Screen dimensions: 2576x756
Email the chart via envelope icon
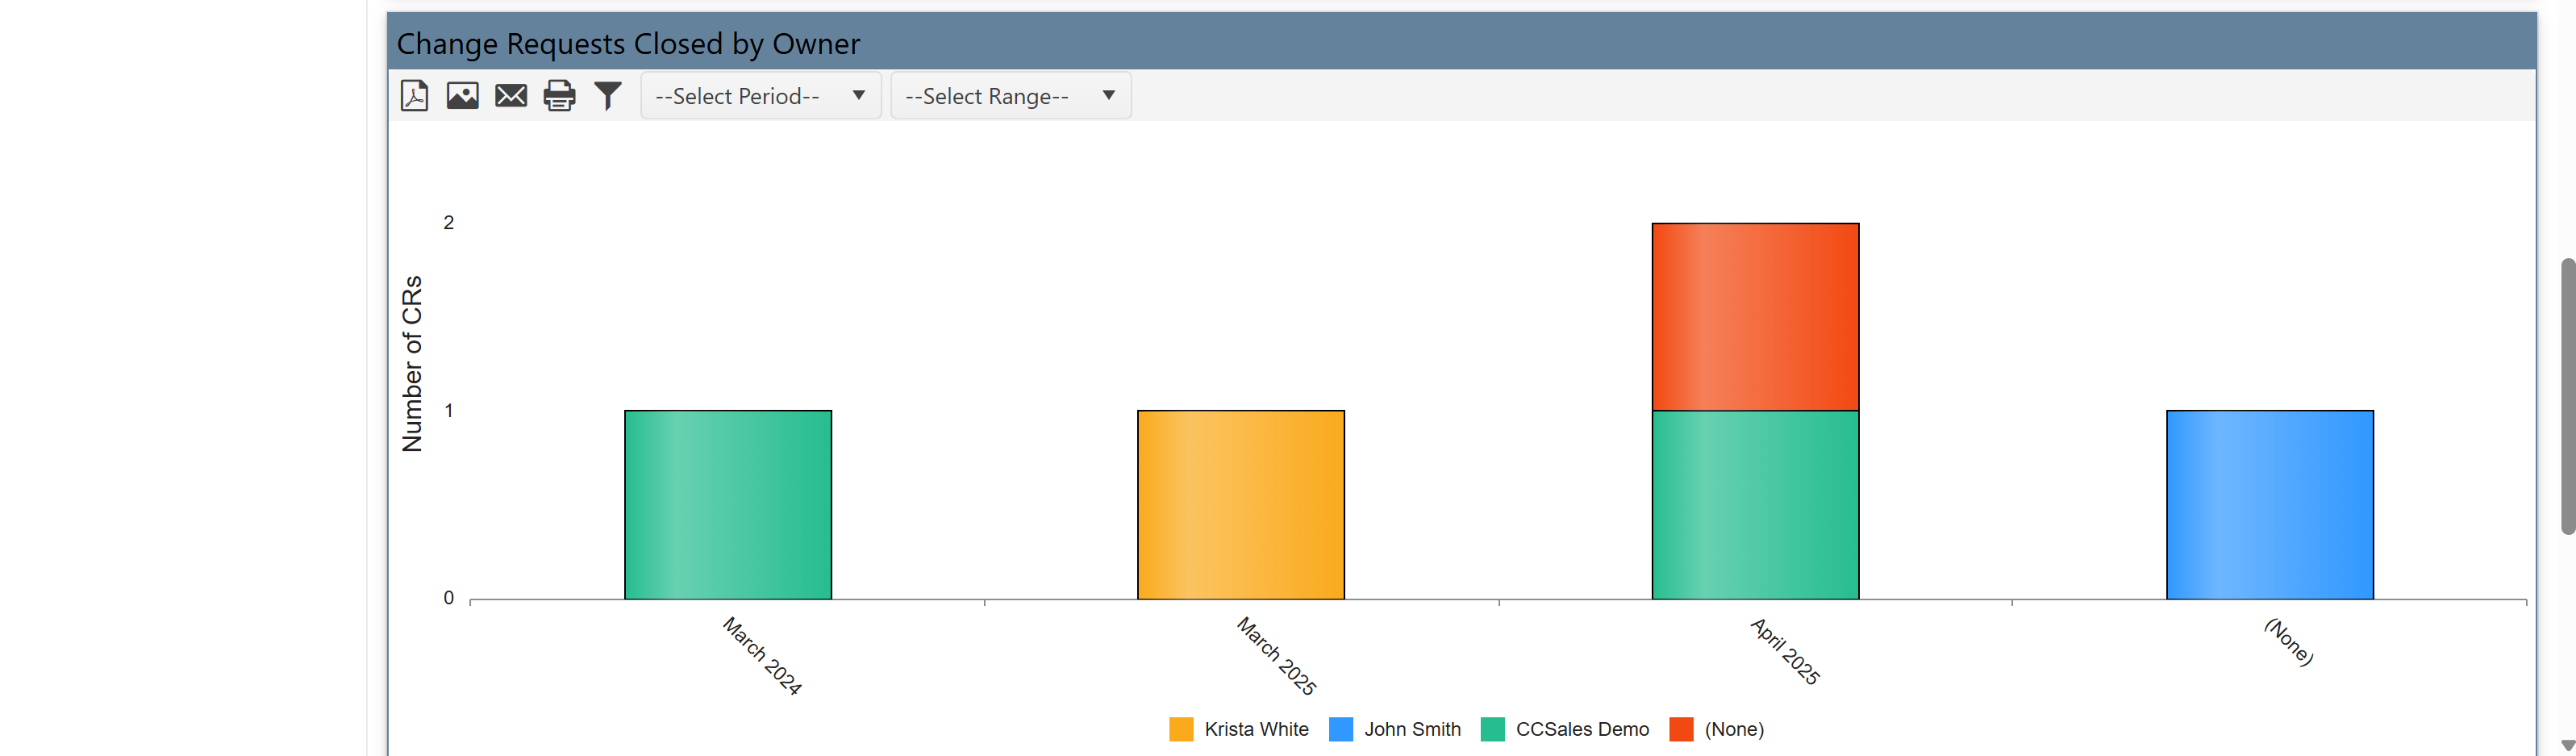click(x=511, y=96)
